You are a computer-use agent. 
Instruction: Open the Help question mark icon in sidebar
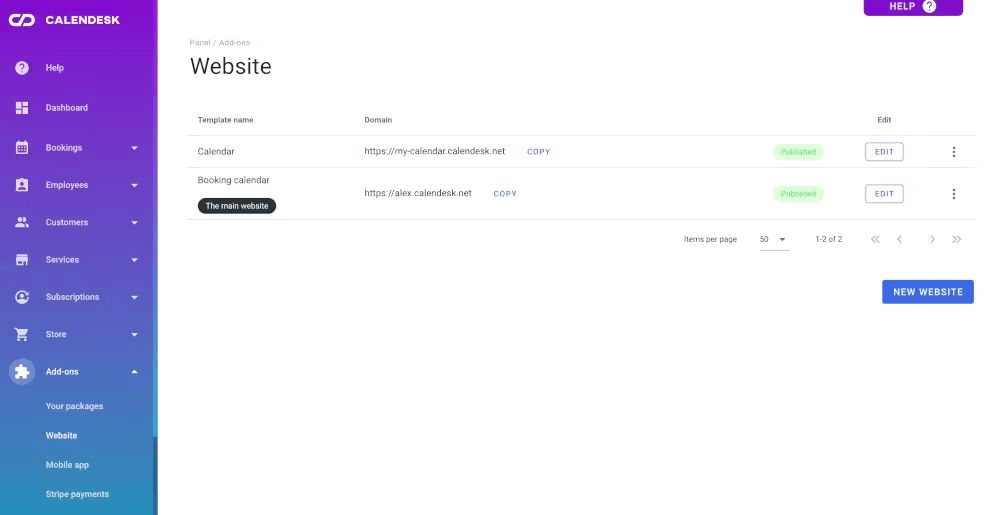[x=22, y=68]
